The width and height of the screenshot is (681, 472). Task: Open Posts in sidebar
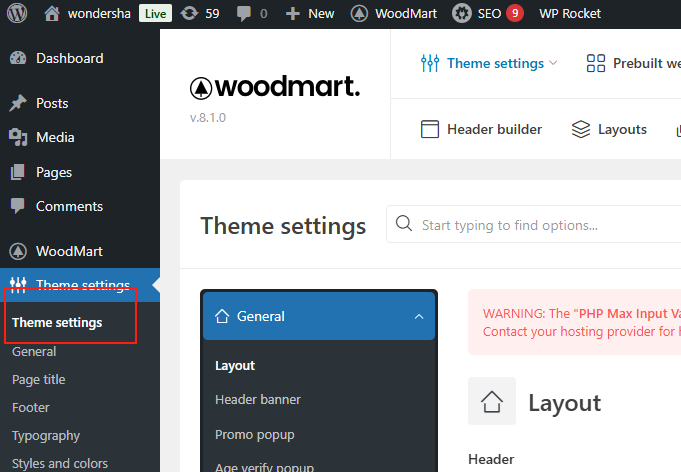coord(52,103)
